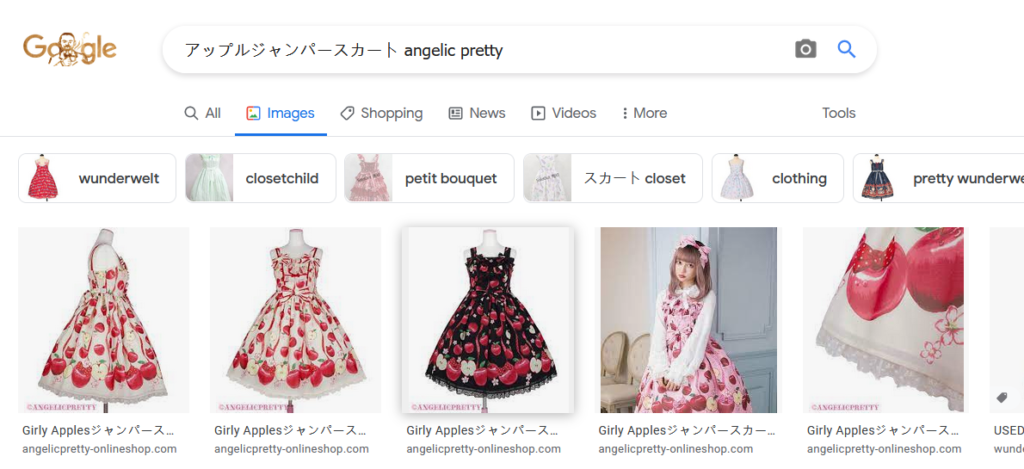Switch to the Shopping tab

381,113
